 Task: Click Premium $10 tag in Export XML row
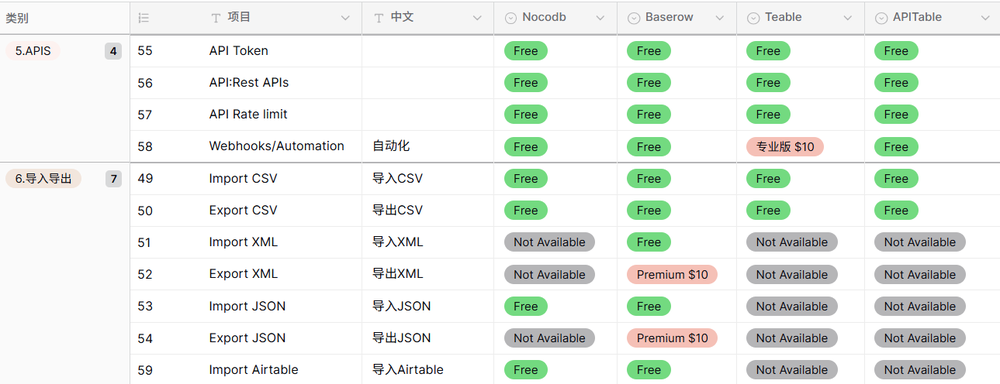tap(672, 274)
